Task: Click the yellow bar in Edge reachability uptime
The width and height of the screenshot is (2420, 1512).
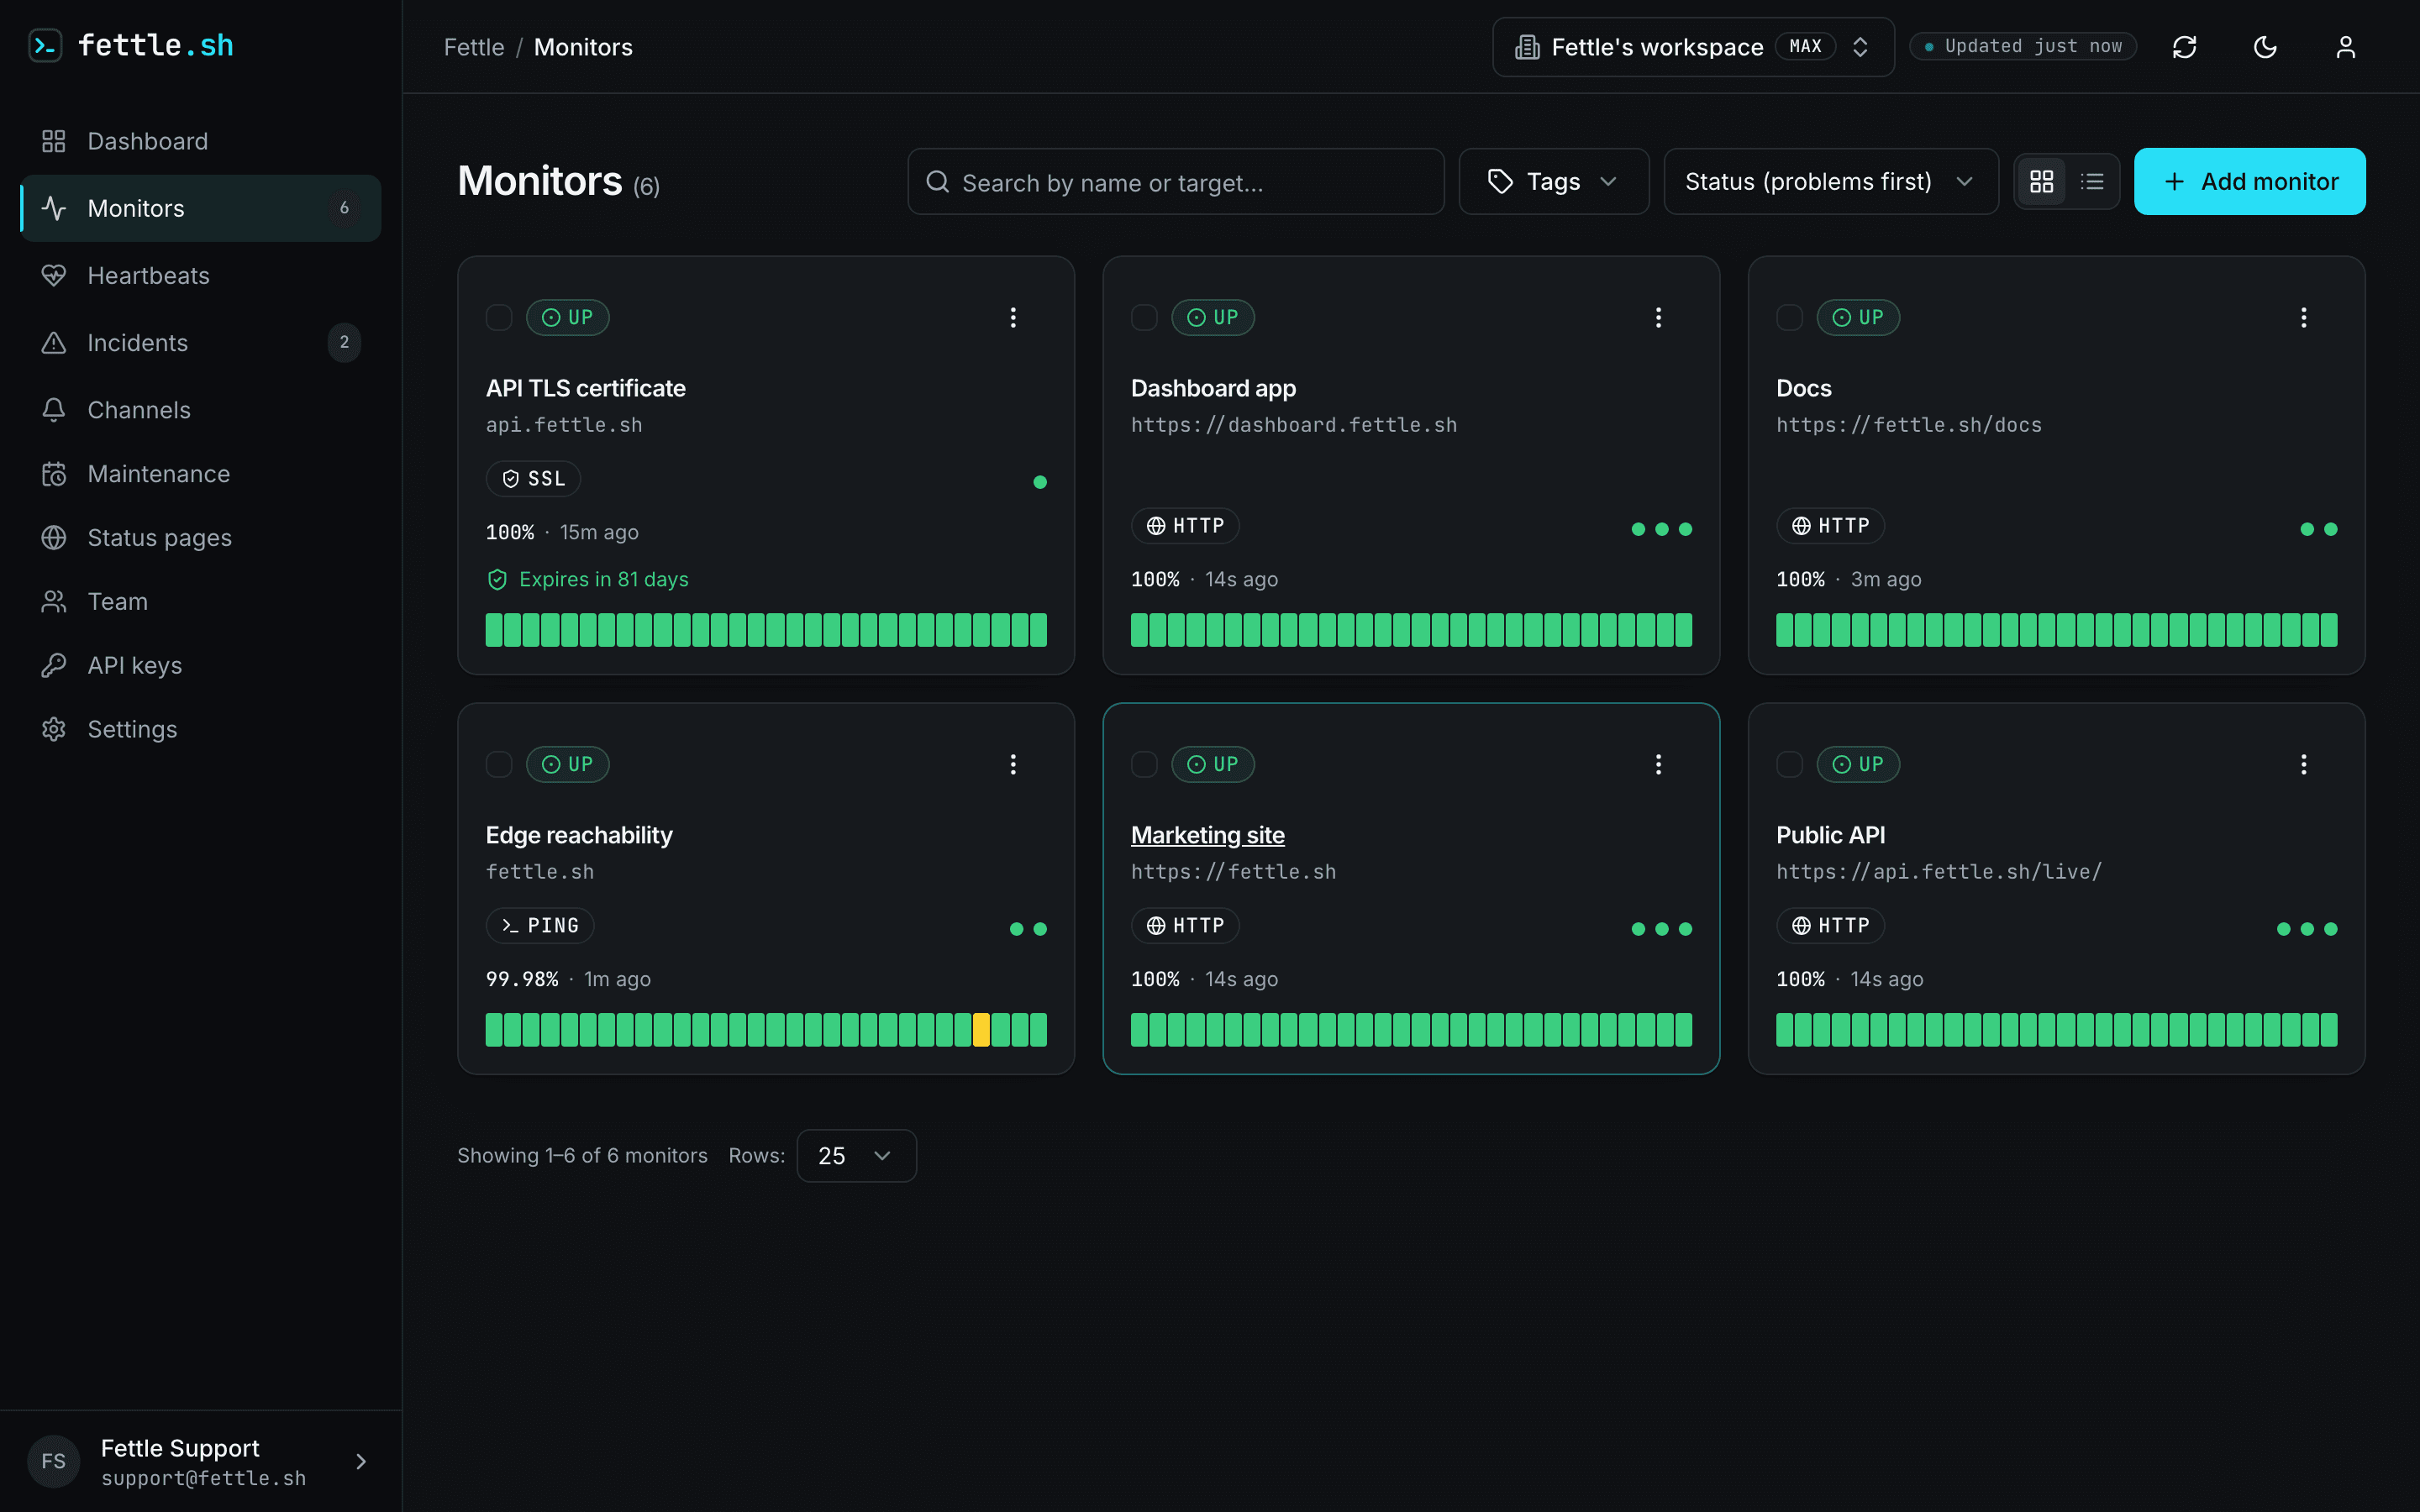Action: 982,1030
